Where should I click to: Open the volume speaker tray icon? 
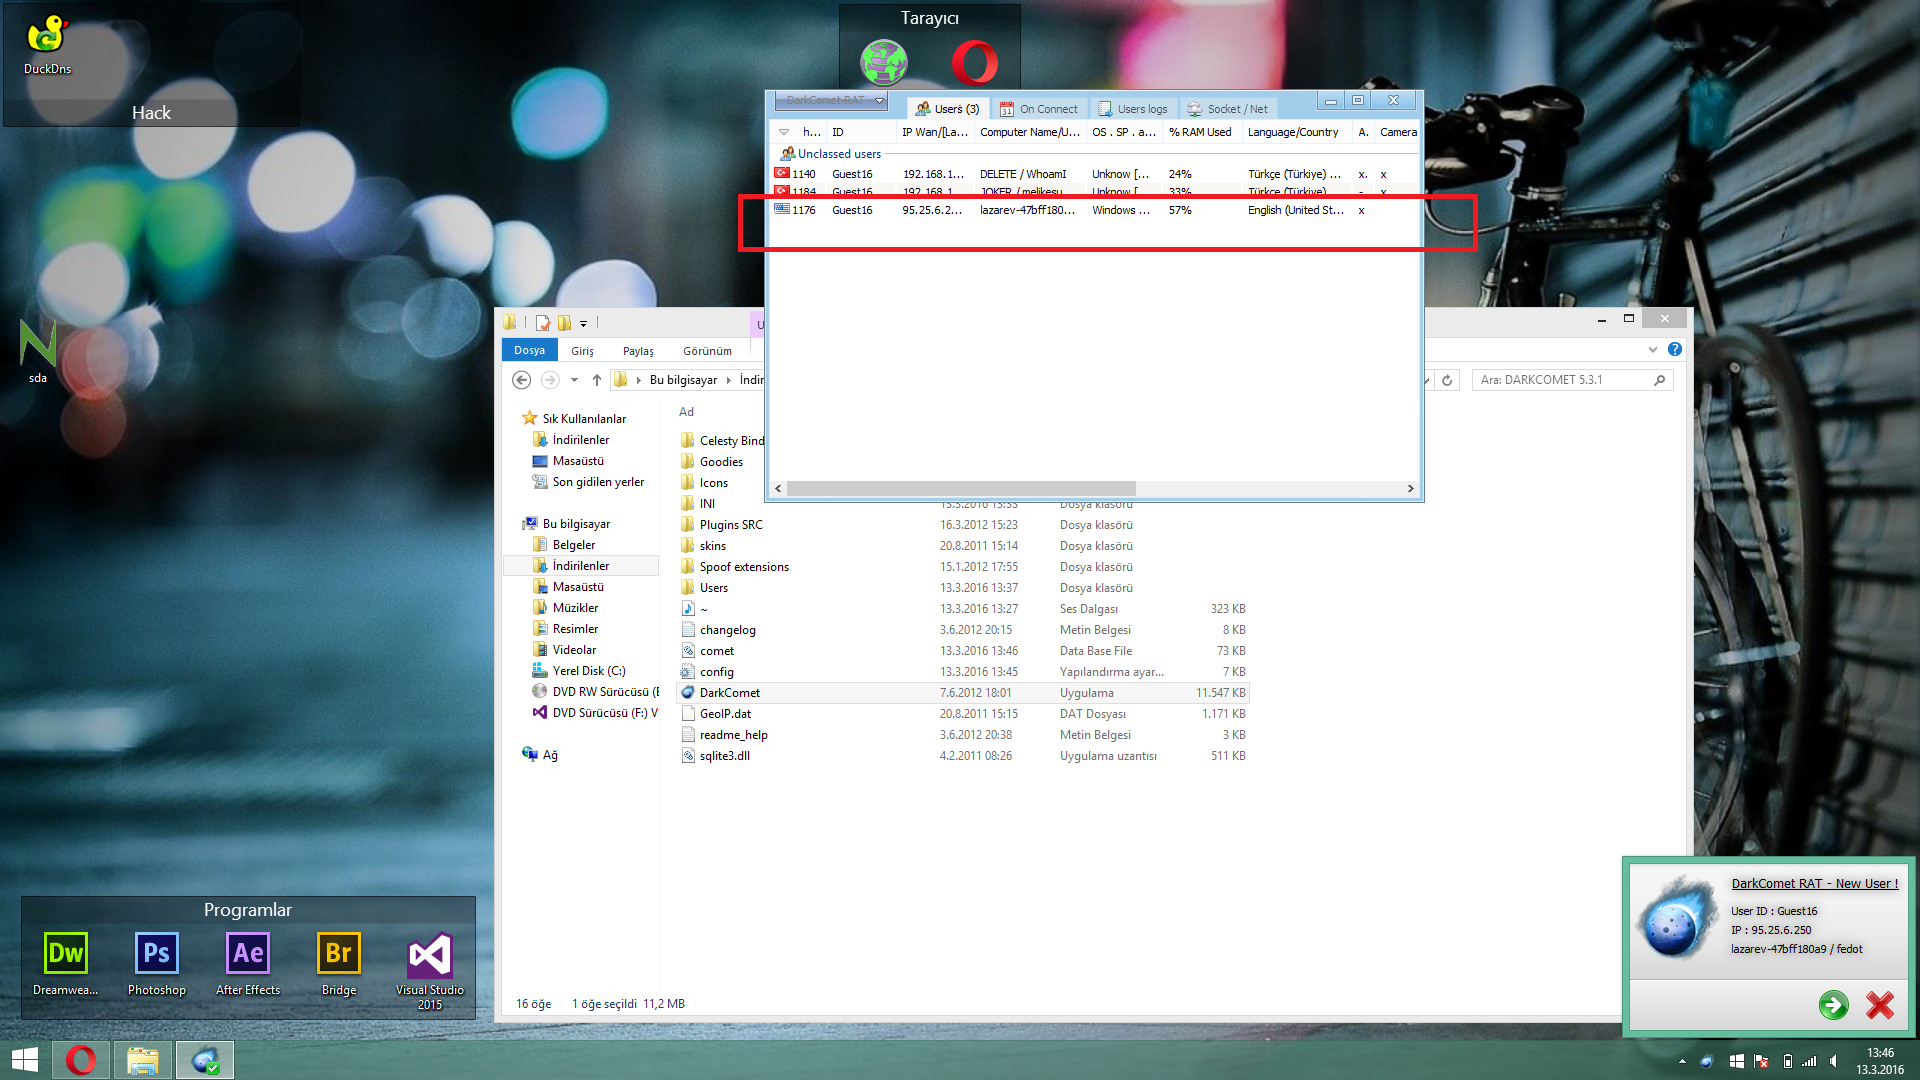coord(1834,1061)
